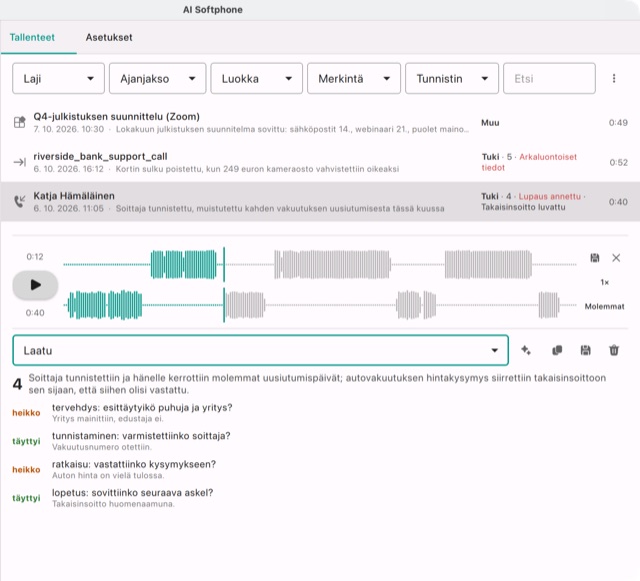
Task: Switch to the Tallenteet tab
Action: point(32,38)
